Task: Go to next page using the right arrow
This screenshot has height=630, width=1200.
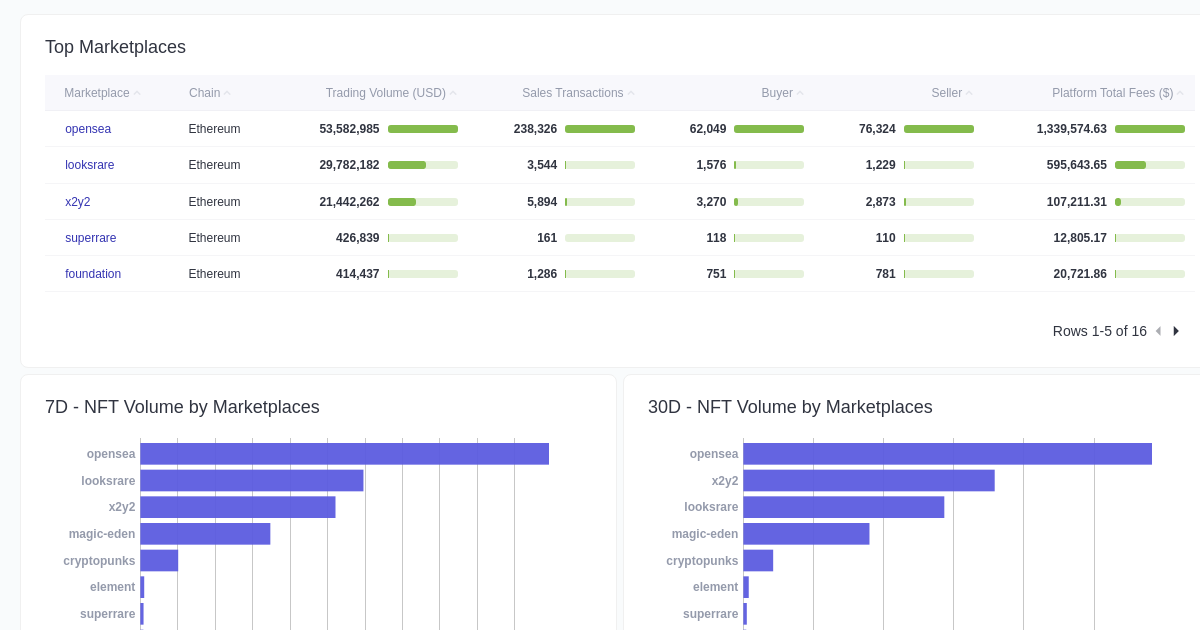Action: pyautogui.click(x=1176, y=331)
